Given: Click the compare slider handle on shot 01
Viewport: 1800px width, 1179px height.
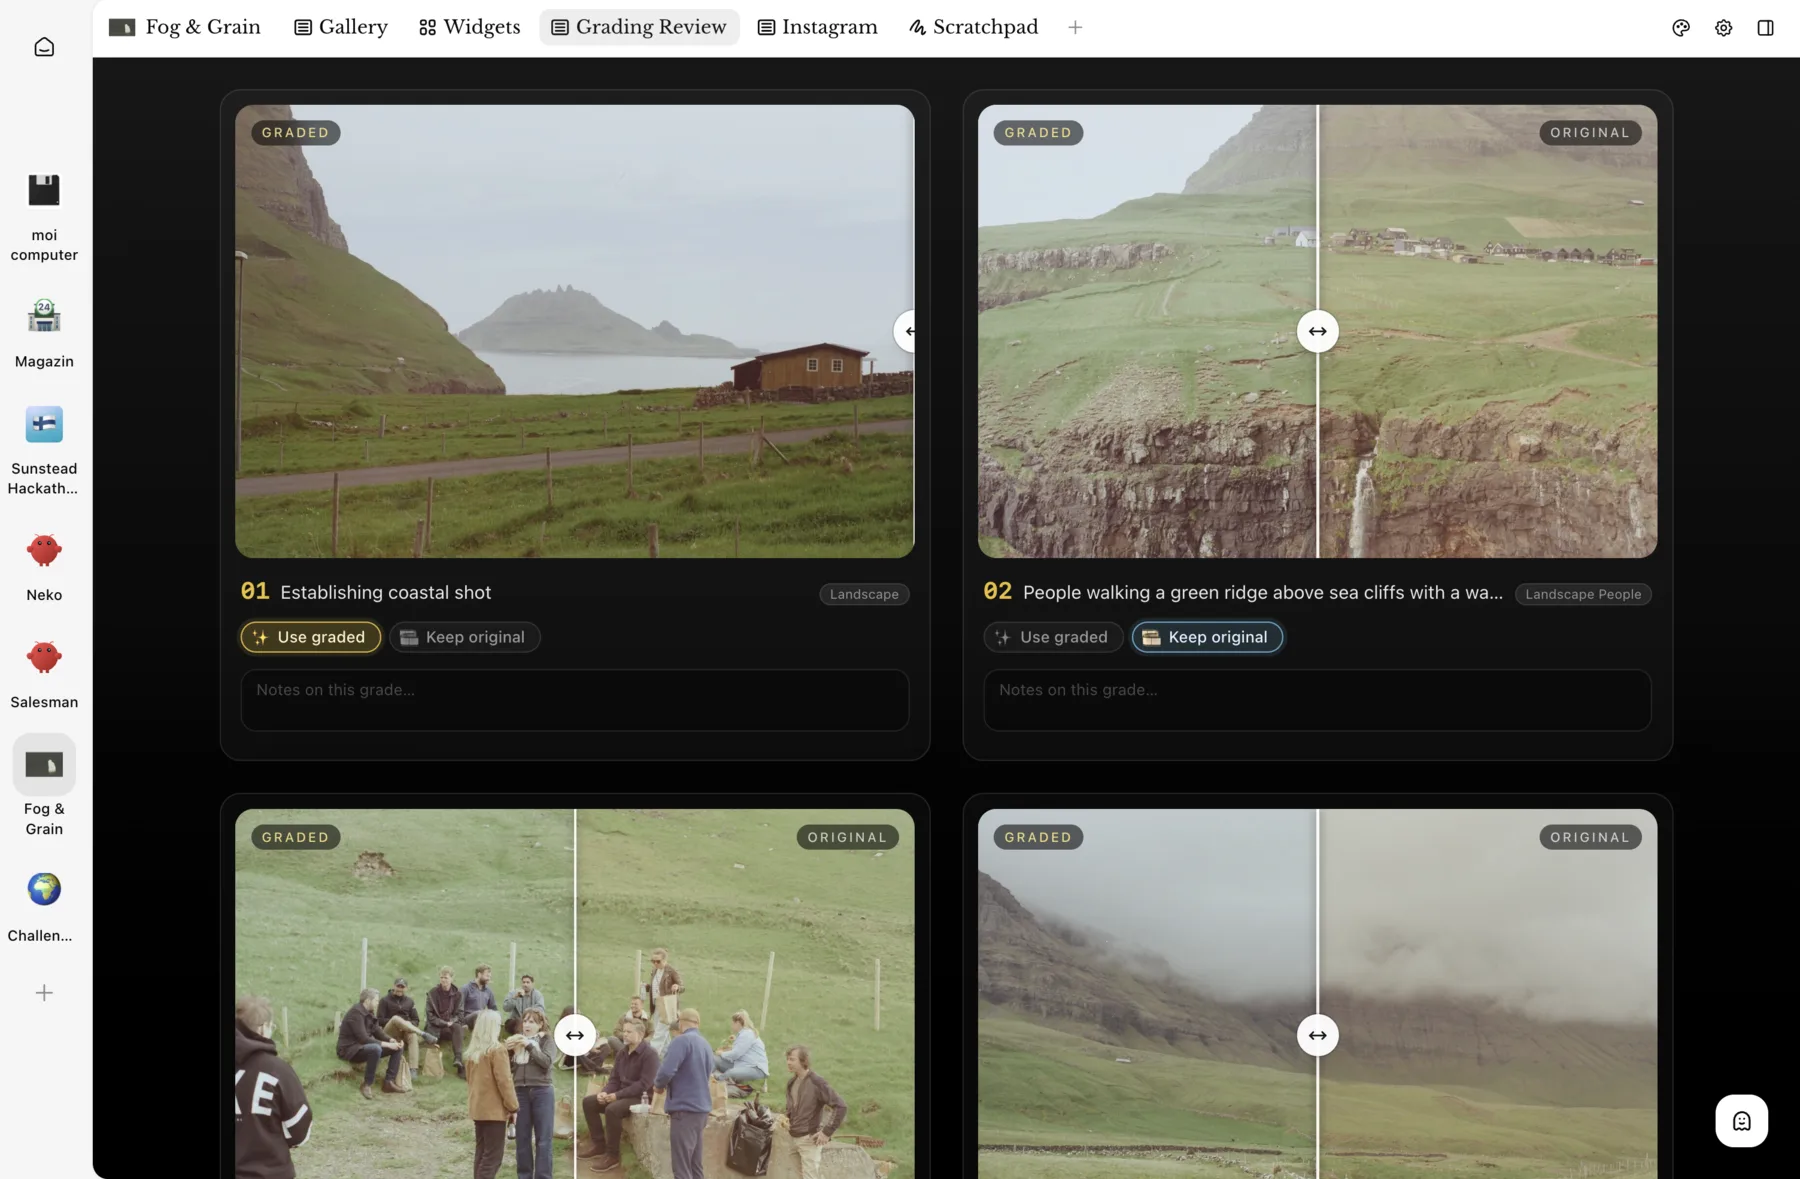Looking at the screenshot, I should [906, 331].
